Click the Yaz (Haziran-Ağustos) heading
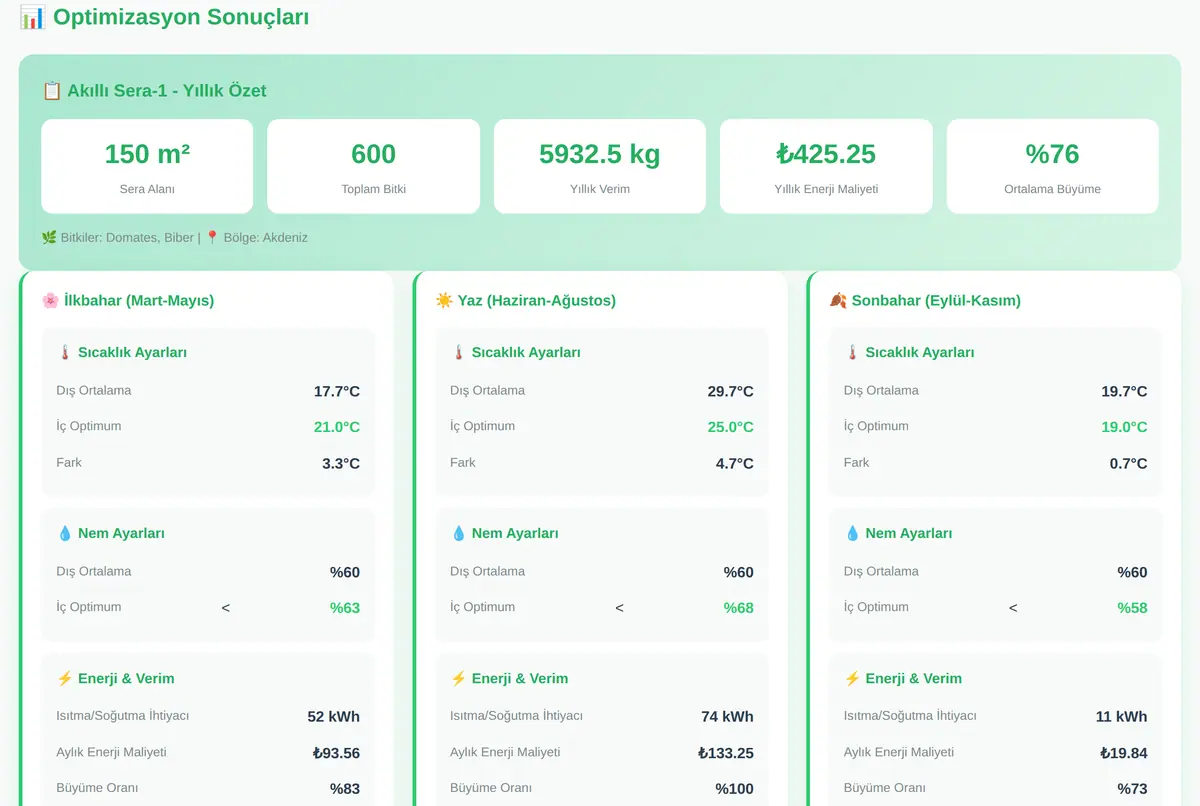Viewport: 1200px width, 806px height. (537, 300)
